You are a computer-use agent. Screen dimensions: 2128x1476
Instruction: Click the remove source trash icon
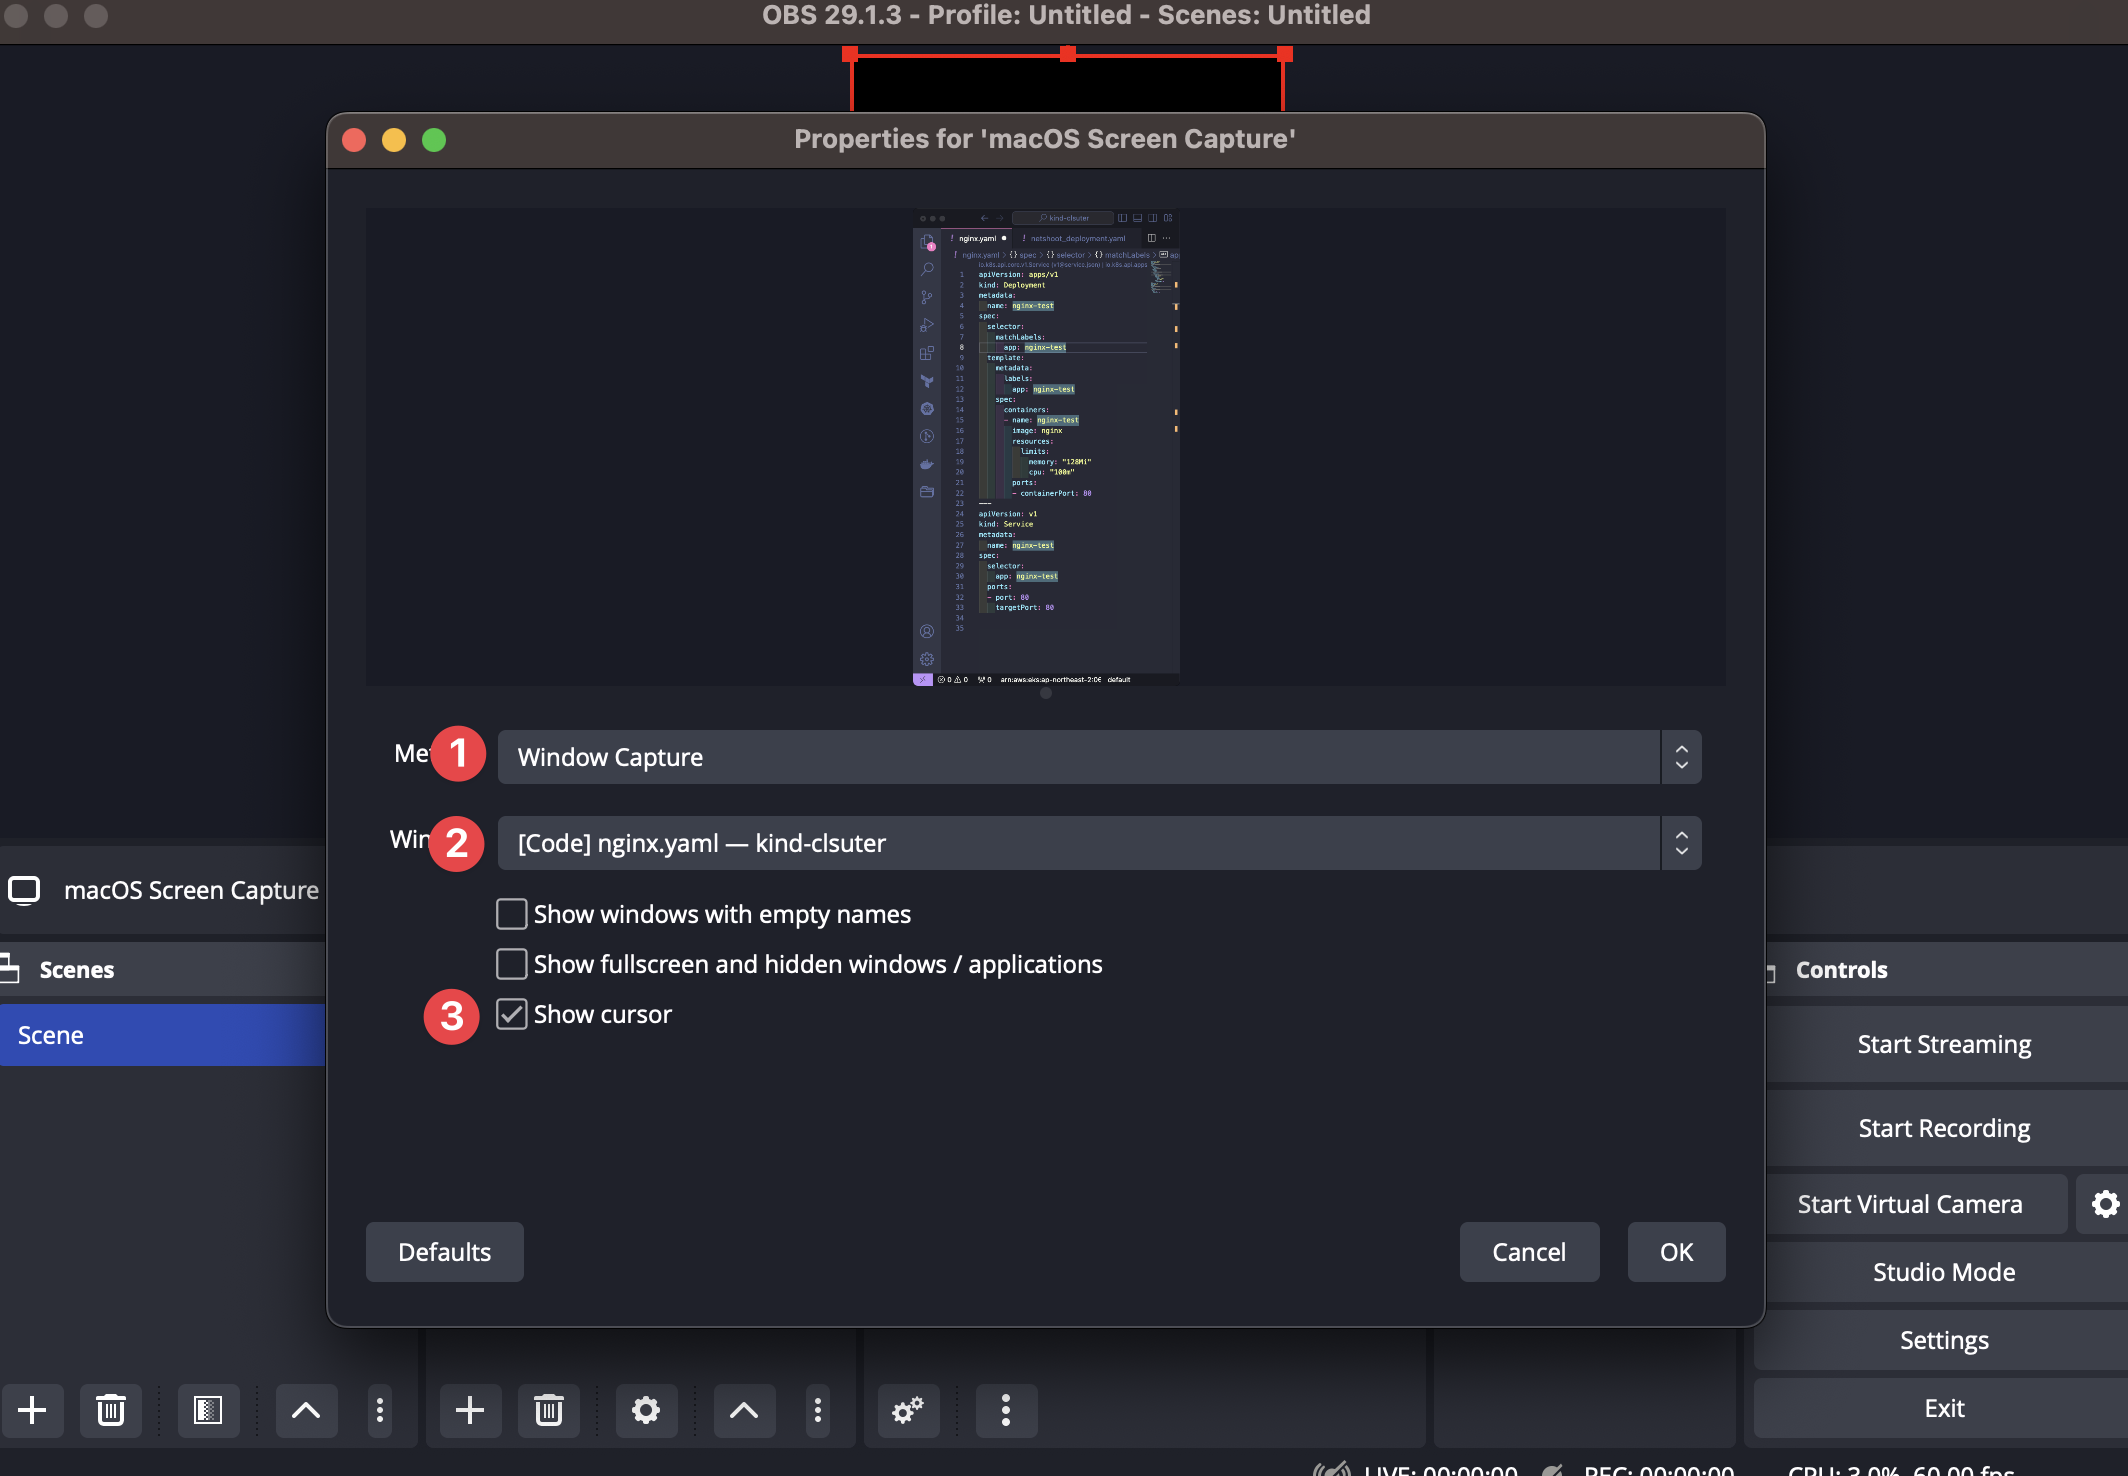click(548, 1410)
